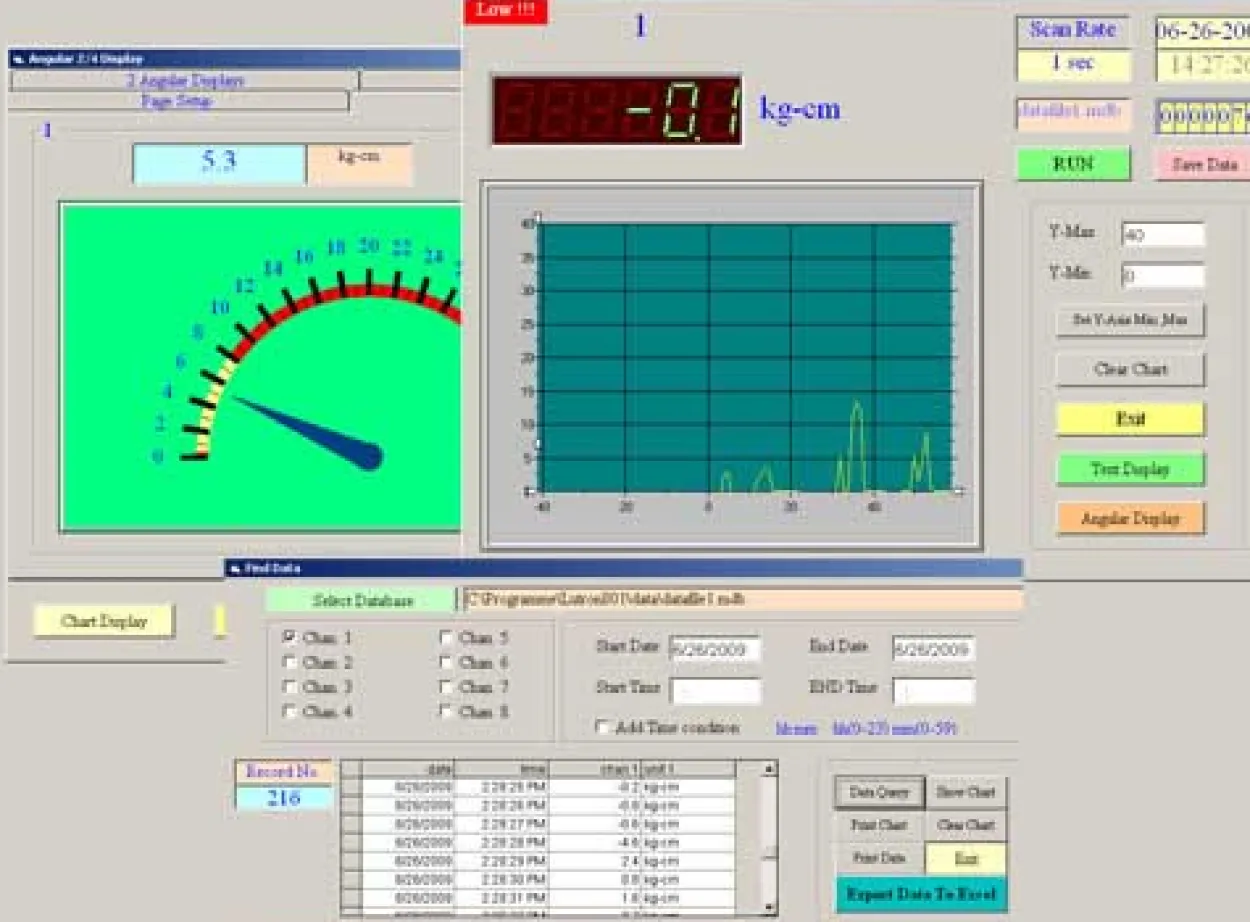The height and width of the screenshot is (922, 1250).
Task: Click the Start Date field
Action: click(x=715, y=649)
